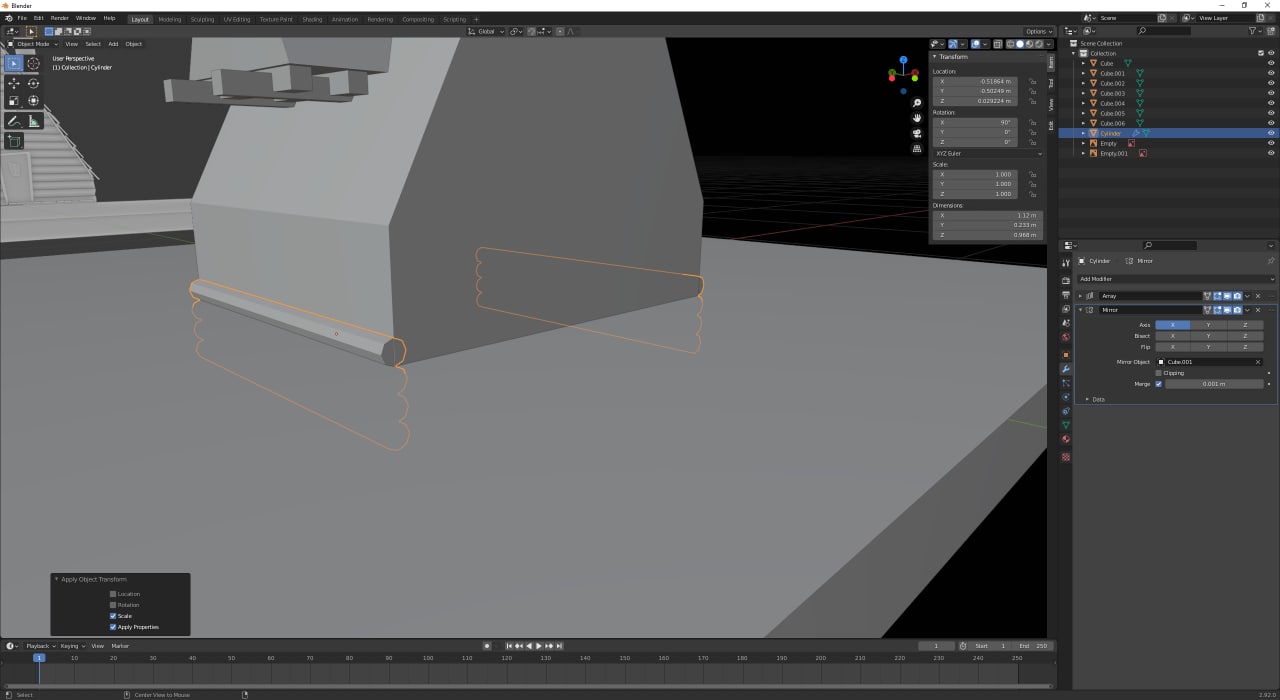The height and width of the screenshot is (700, 1280).
Task: Choose the Move tool
Action: tap(14, 83)
